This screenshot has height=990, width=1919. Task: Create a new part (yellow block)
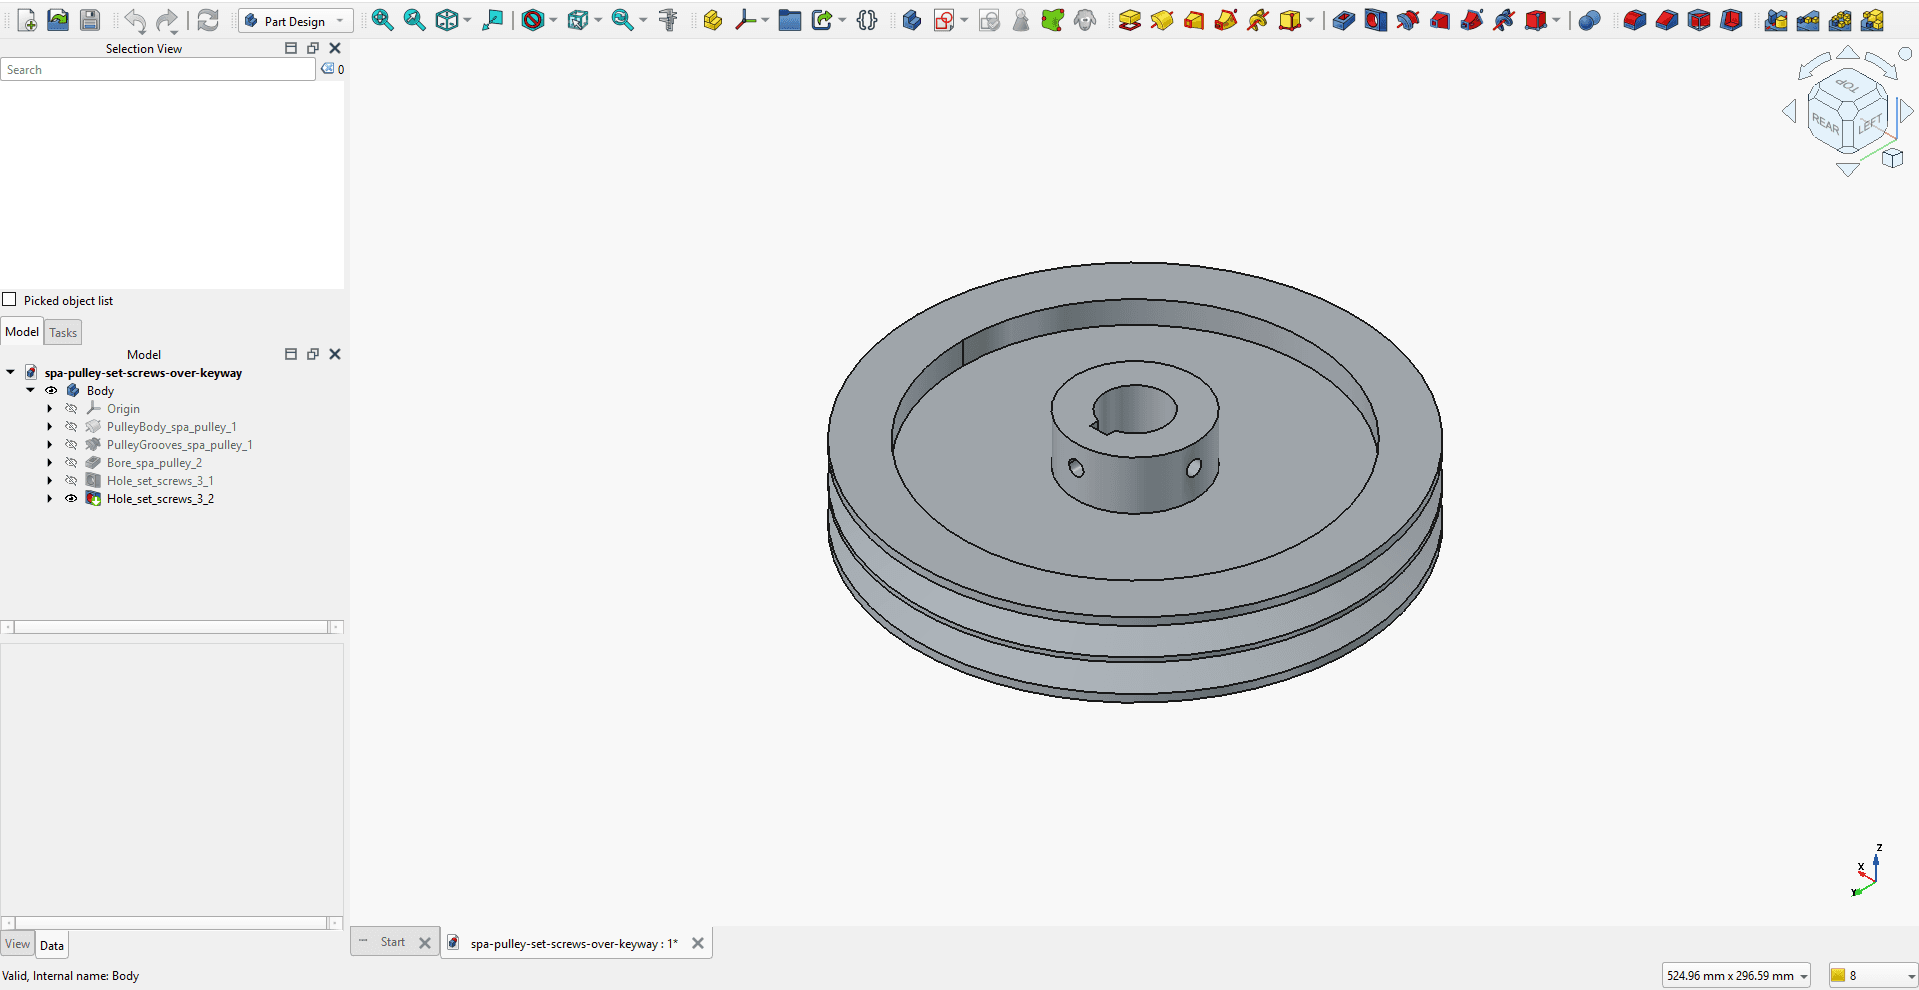point(713,20)
